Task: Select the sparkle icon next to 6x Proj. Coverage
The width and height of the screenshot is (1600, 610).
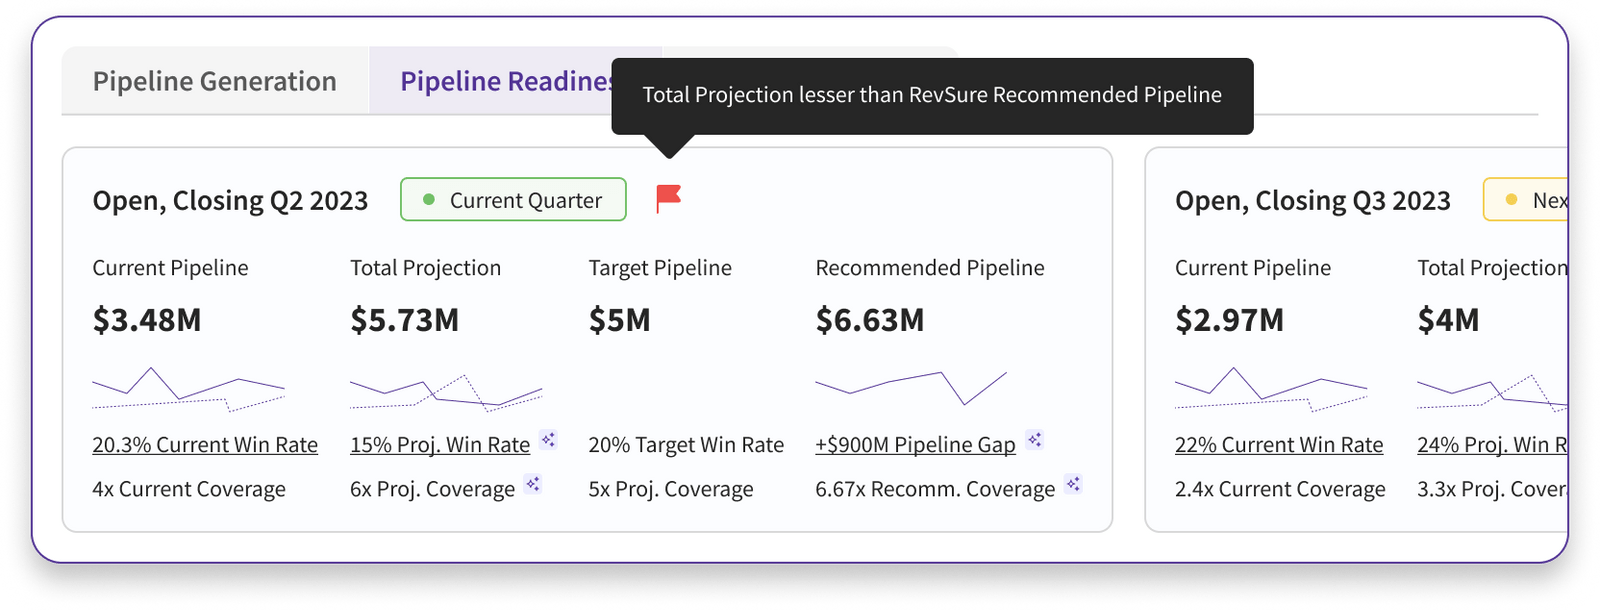Action: 533,486
